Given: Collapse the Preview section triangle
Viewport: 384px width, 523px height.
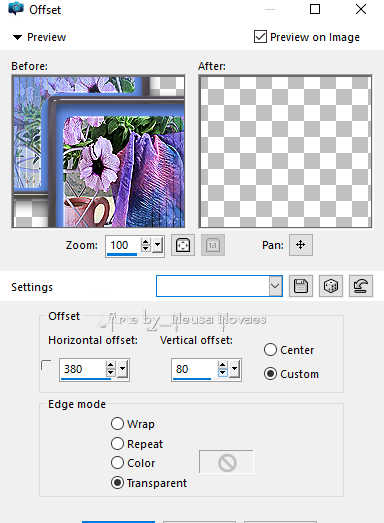Looking at the screenshot, I should [x=17, y=37].
